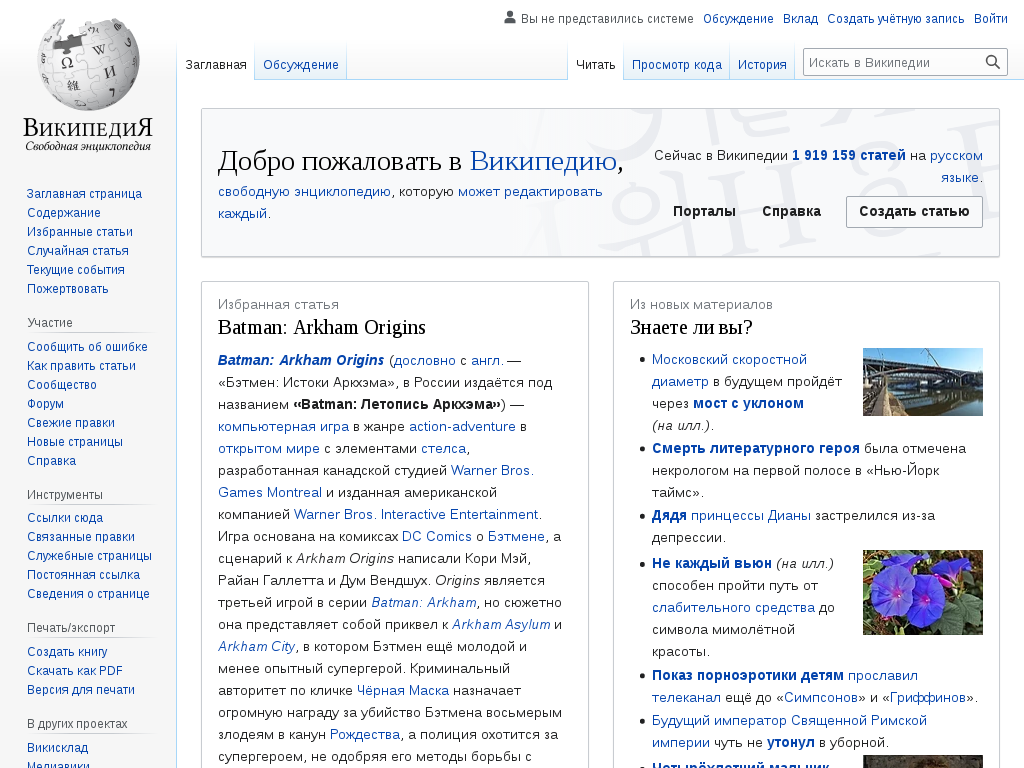Open Обсуждение in the top user bar
Viewport: 1024px width, 768px height.
point(738,19)
